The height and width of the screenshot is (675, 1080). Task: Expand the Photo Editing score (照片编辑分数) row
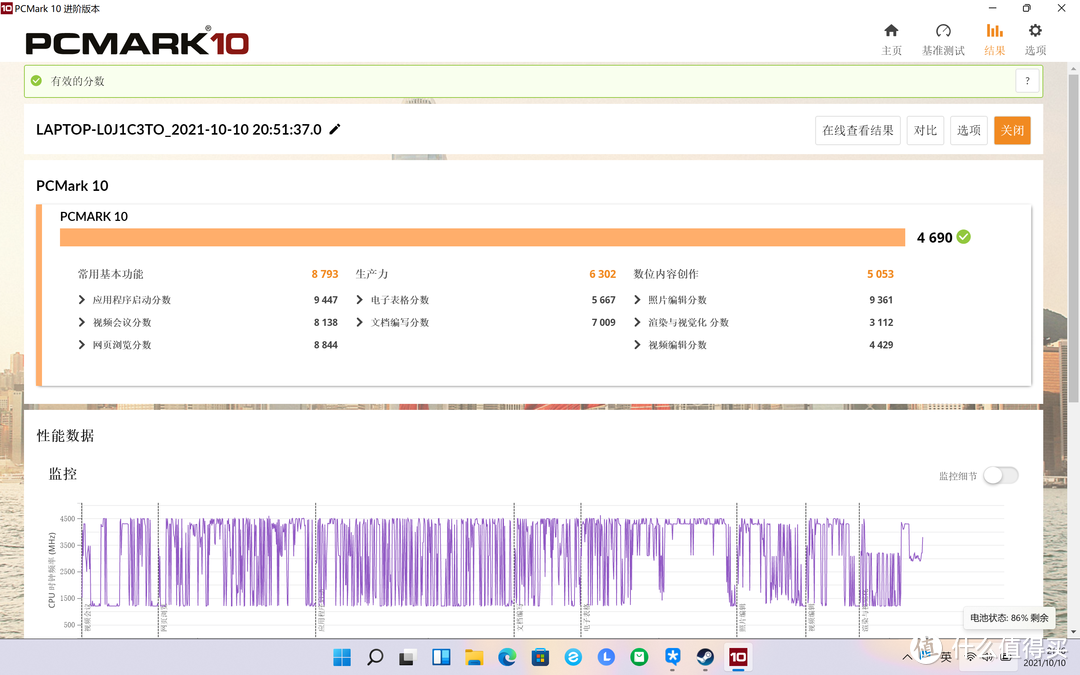click(637, 300)
